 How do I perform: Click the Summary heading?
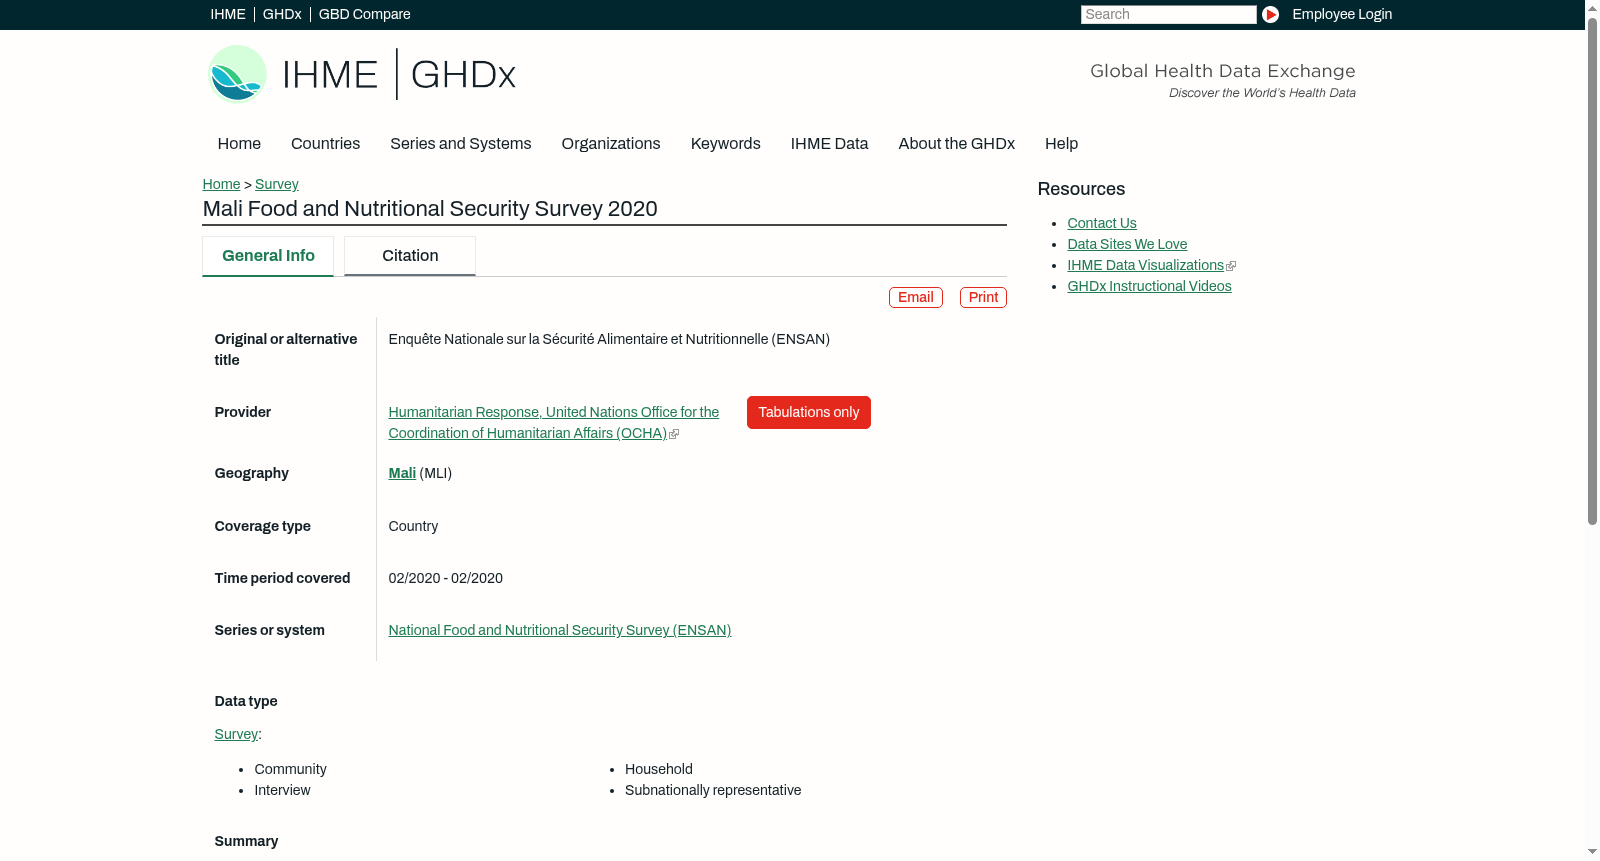click(x=246, y=842)
